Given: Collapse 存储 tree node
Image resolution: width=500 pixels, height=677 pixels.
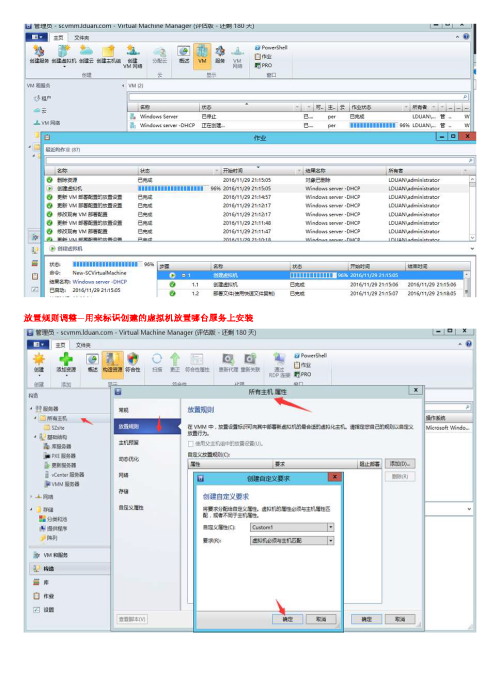Looking at the screenshot, I should coord(32,509).
